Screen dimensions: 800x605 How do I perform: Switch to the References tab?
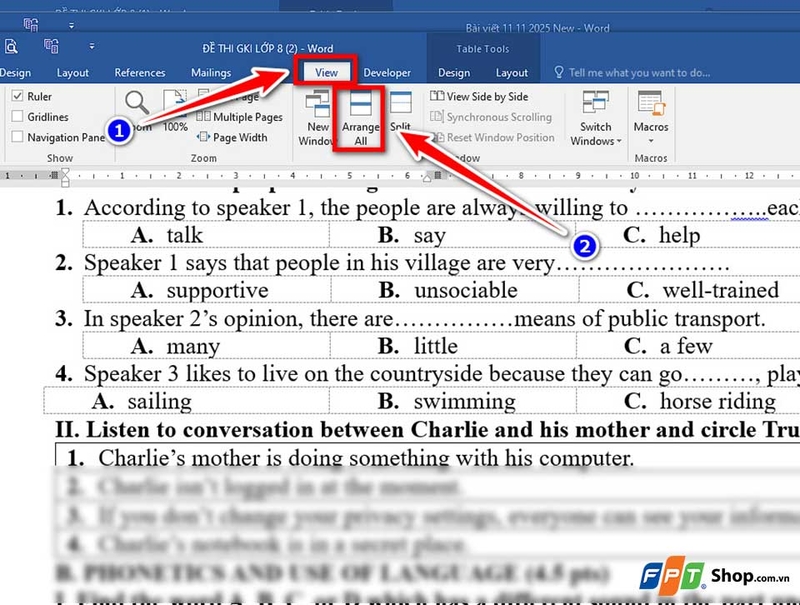click(140, 72)
